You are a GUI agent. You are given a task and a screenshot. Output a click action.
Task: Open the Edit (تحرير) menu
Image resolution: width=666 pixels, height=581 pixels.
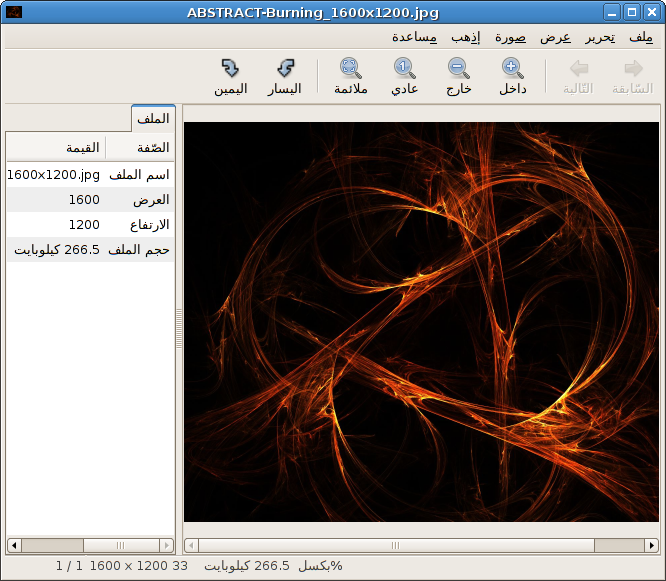click(600, 37)
